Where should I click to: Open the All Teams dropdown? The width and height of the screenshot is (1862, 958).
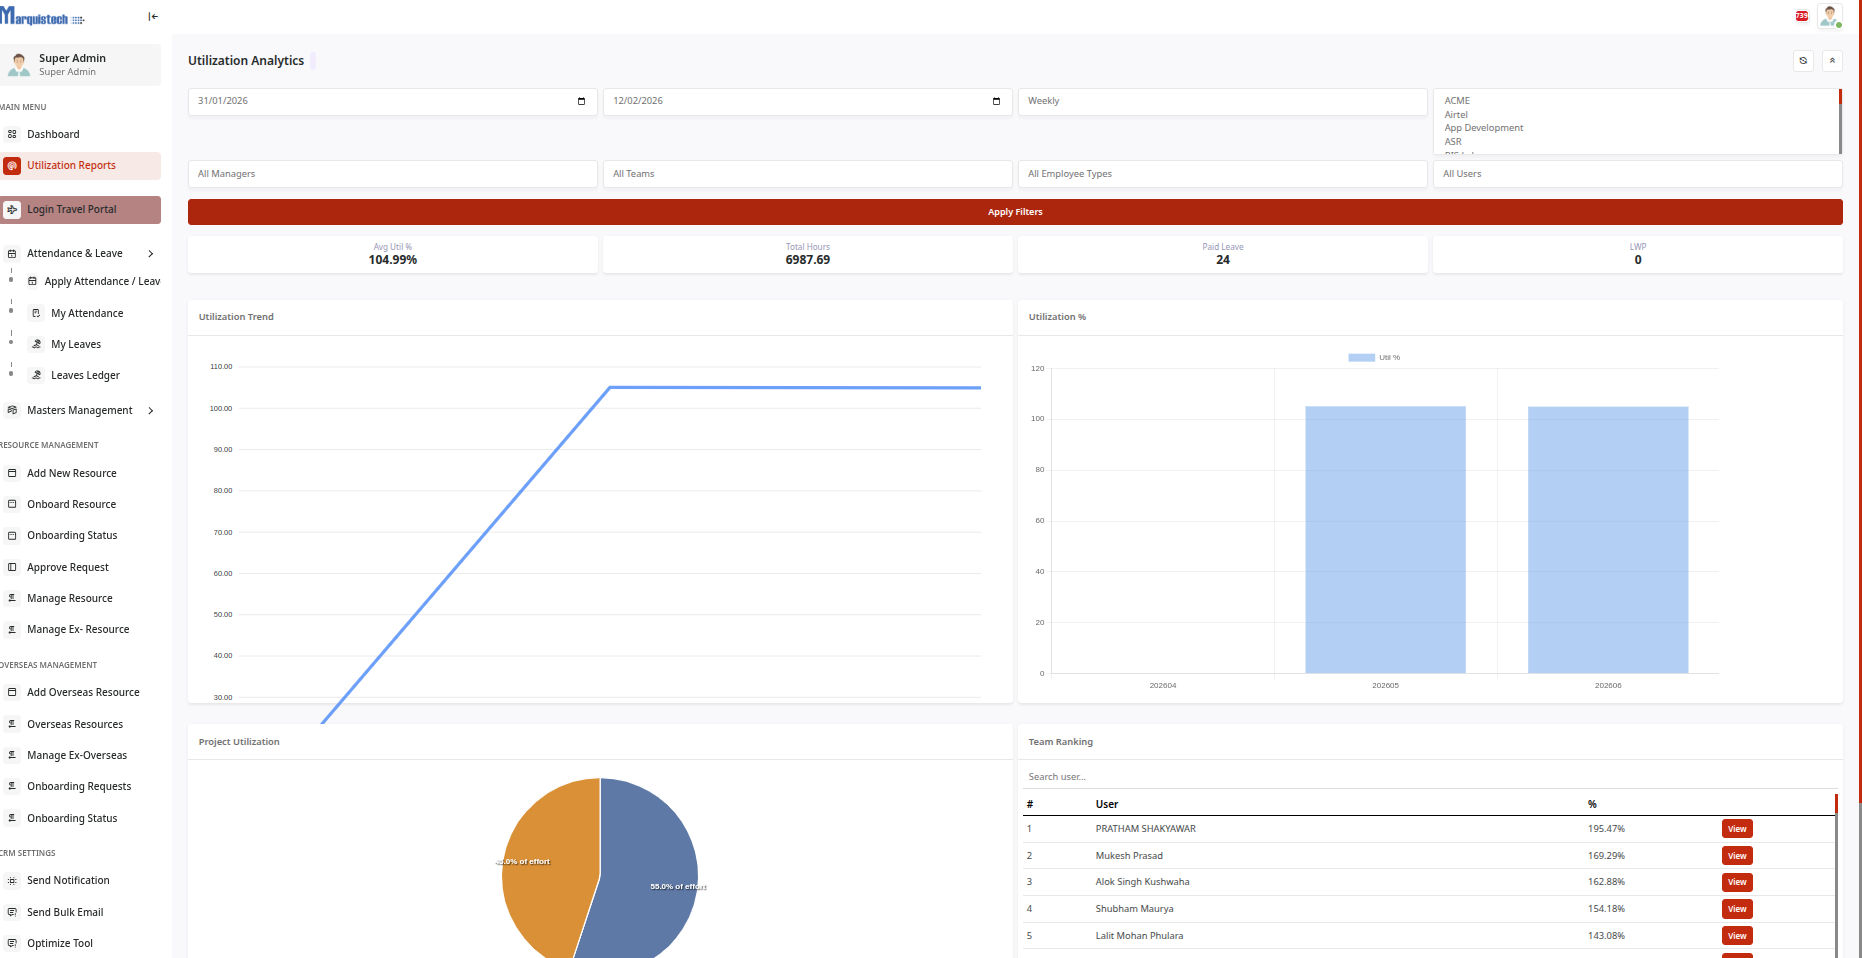tap(807, 174)
